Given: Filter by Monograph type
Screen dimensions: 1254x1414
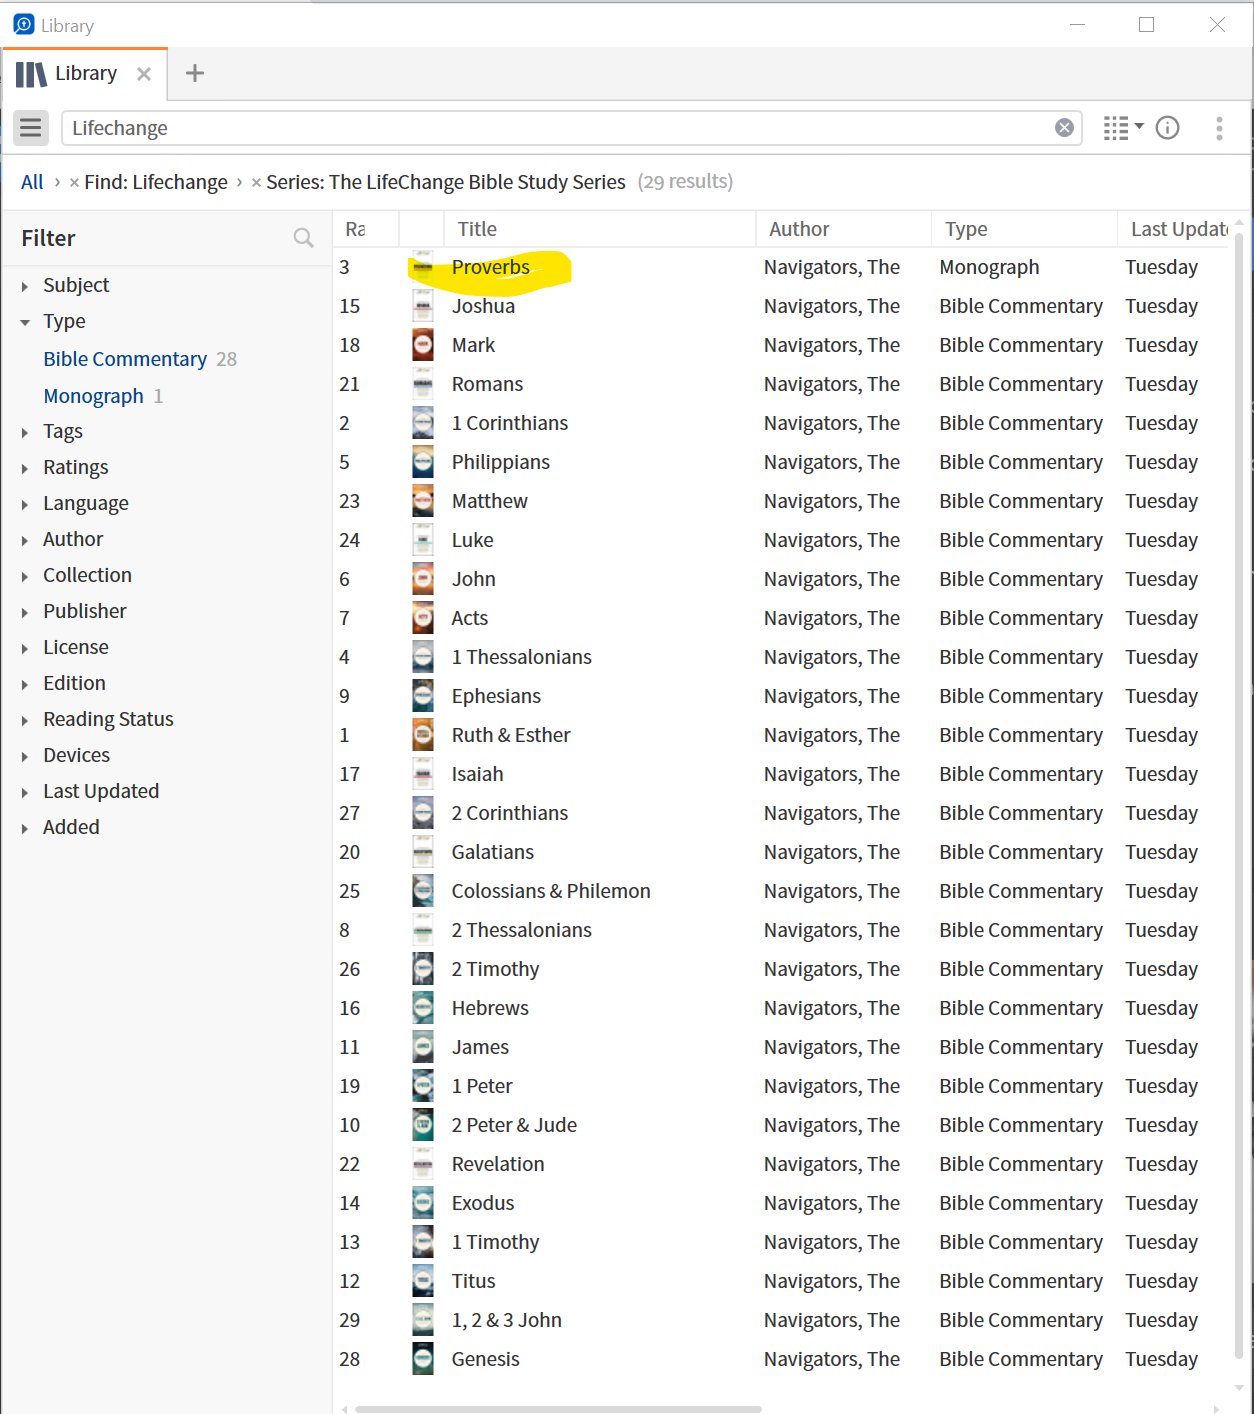Looking at the screenshot, I should click(94, 396).
